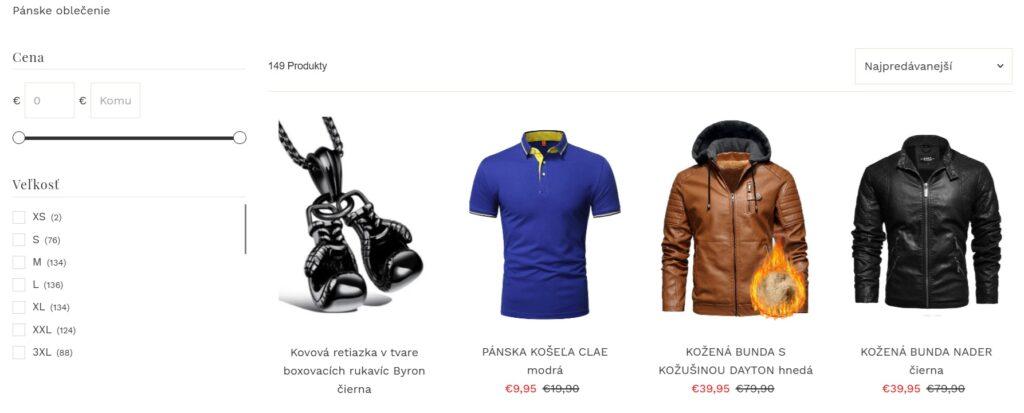Click the left price slider handle
The height and width of the screenshot is (413, 1024).
click(19, 138)
